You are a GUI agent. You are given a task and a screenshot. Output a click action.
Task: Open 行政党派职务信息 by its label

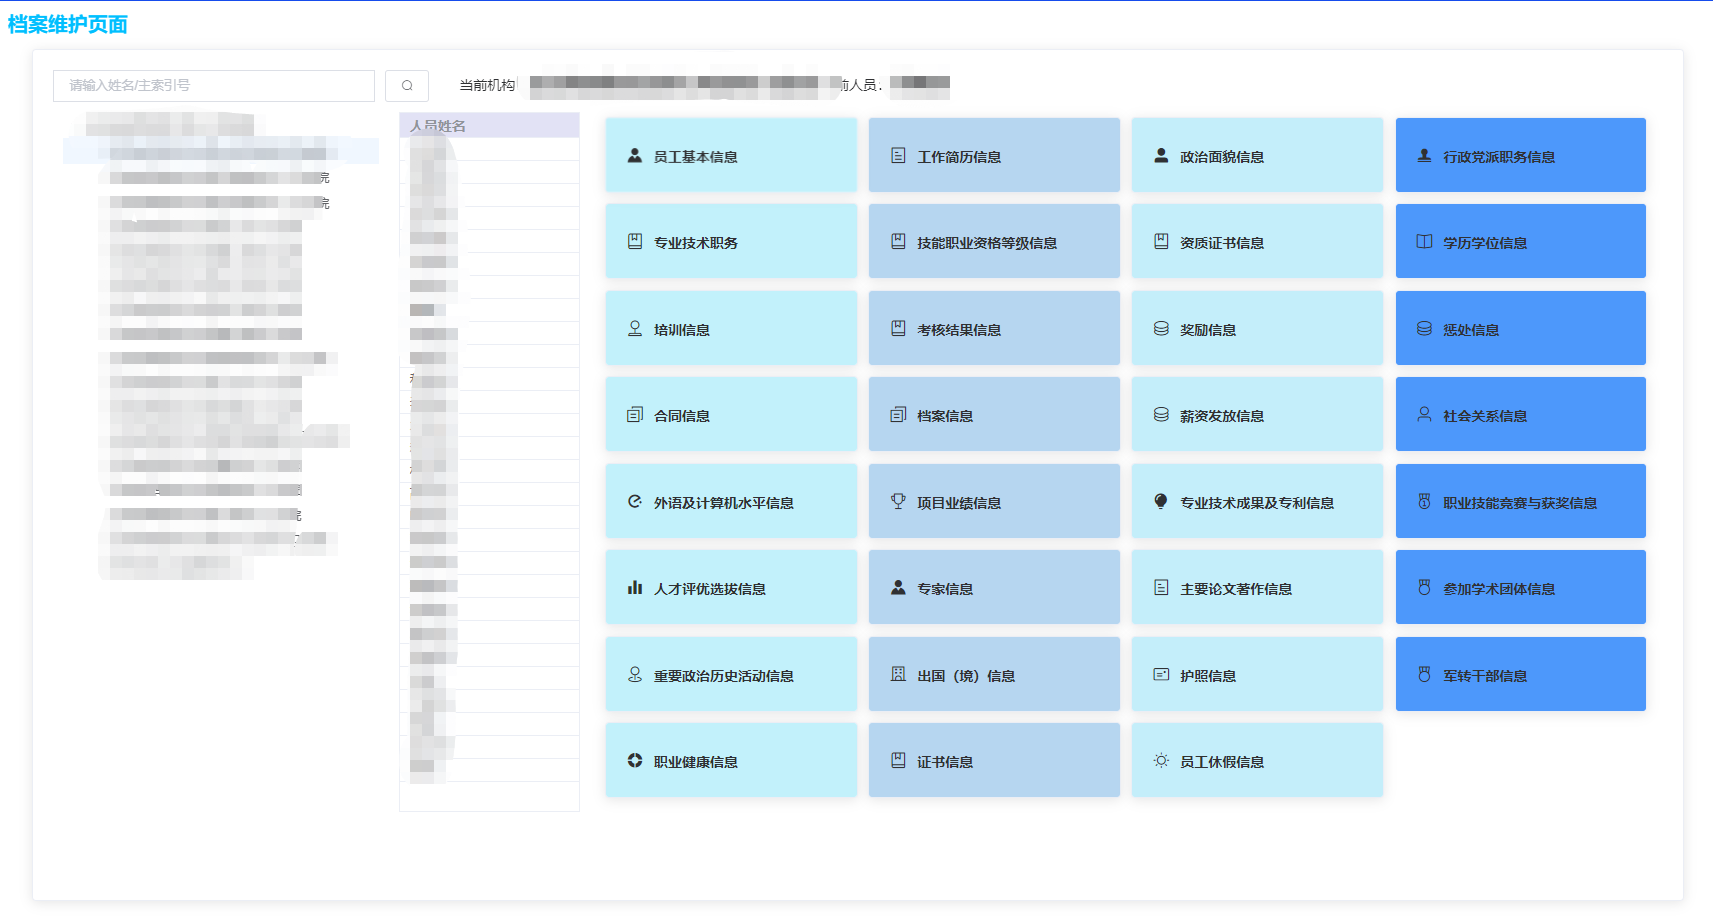pyautogui.click(x=1499, y=157)
